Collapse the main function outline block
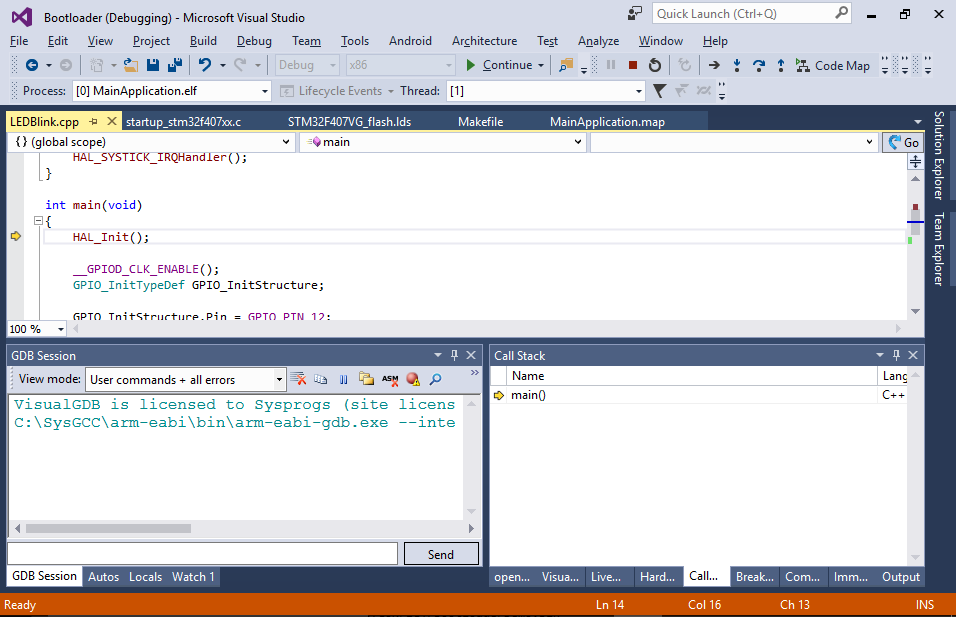The height and width of the screenshot is (617, 956). click(38, 221)
